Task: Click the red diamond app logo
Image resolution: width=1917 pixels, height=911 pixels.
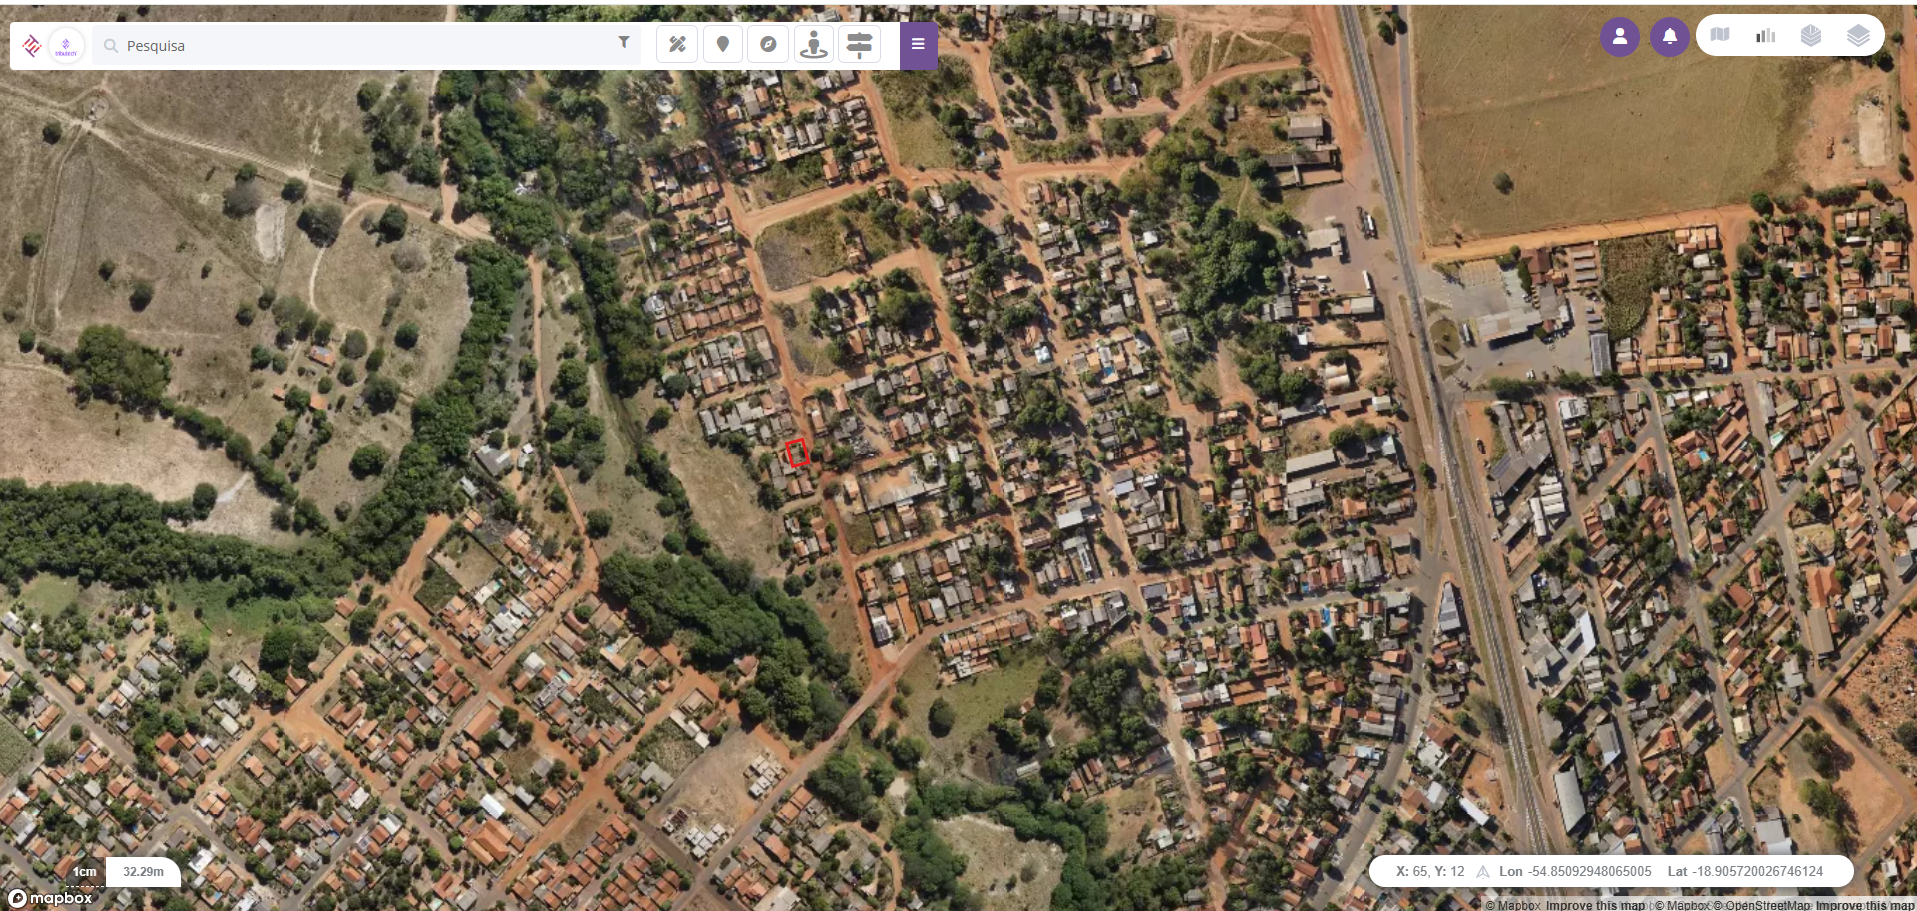Action: [32, 45]
